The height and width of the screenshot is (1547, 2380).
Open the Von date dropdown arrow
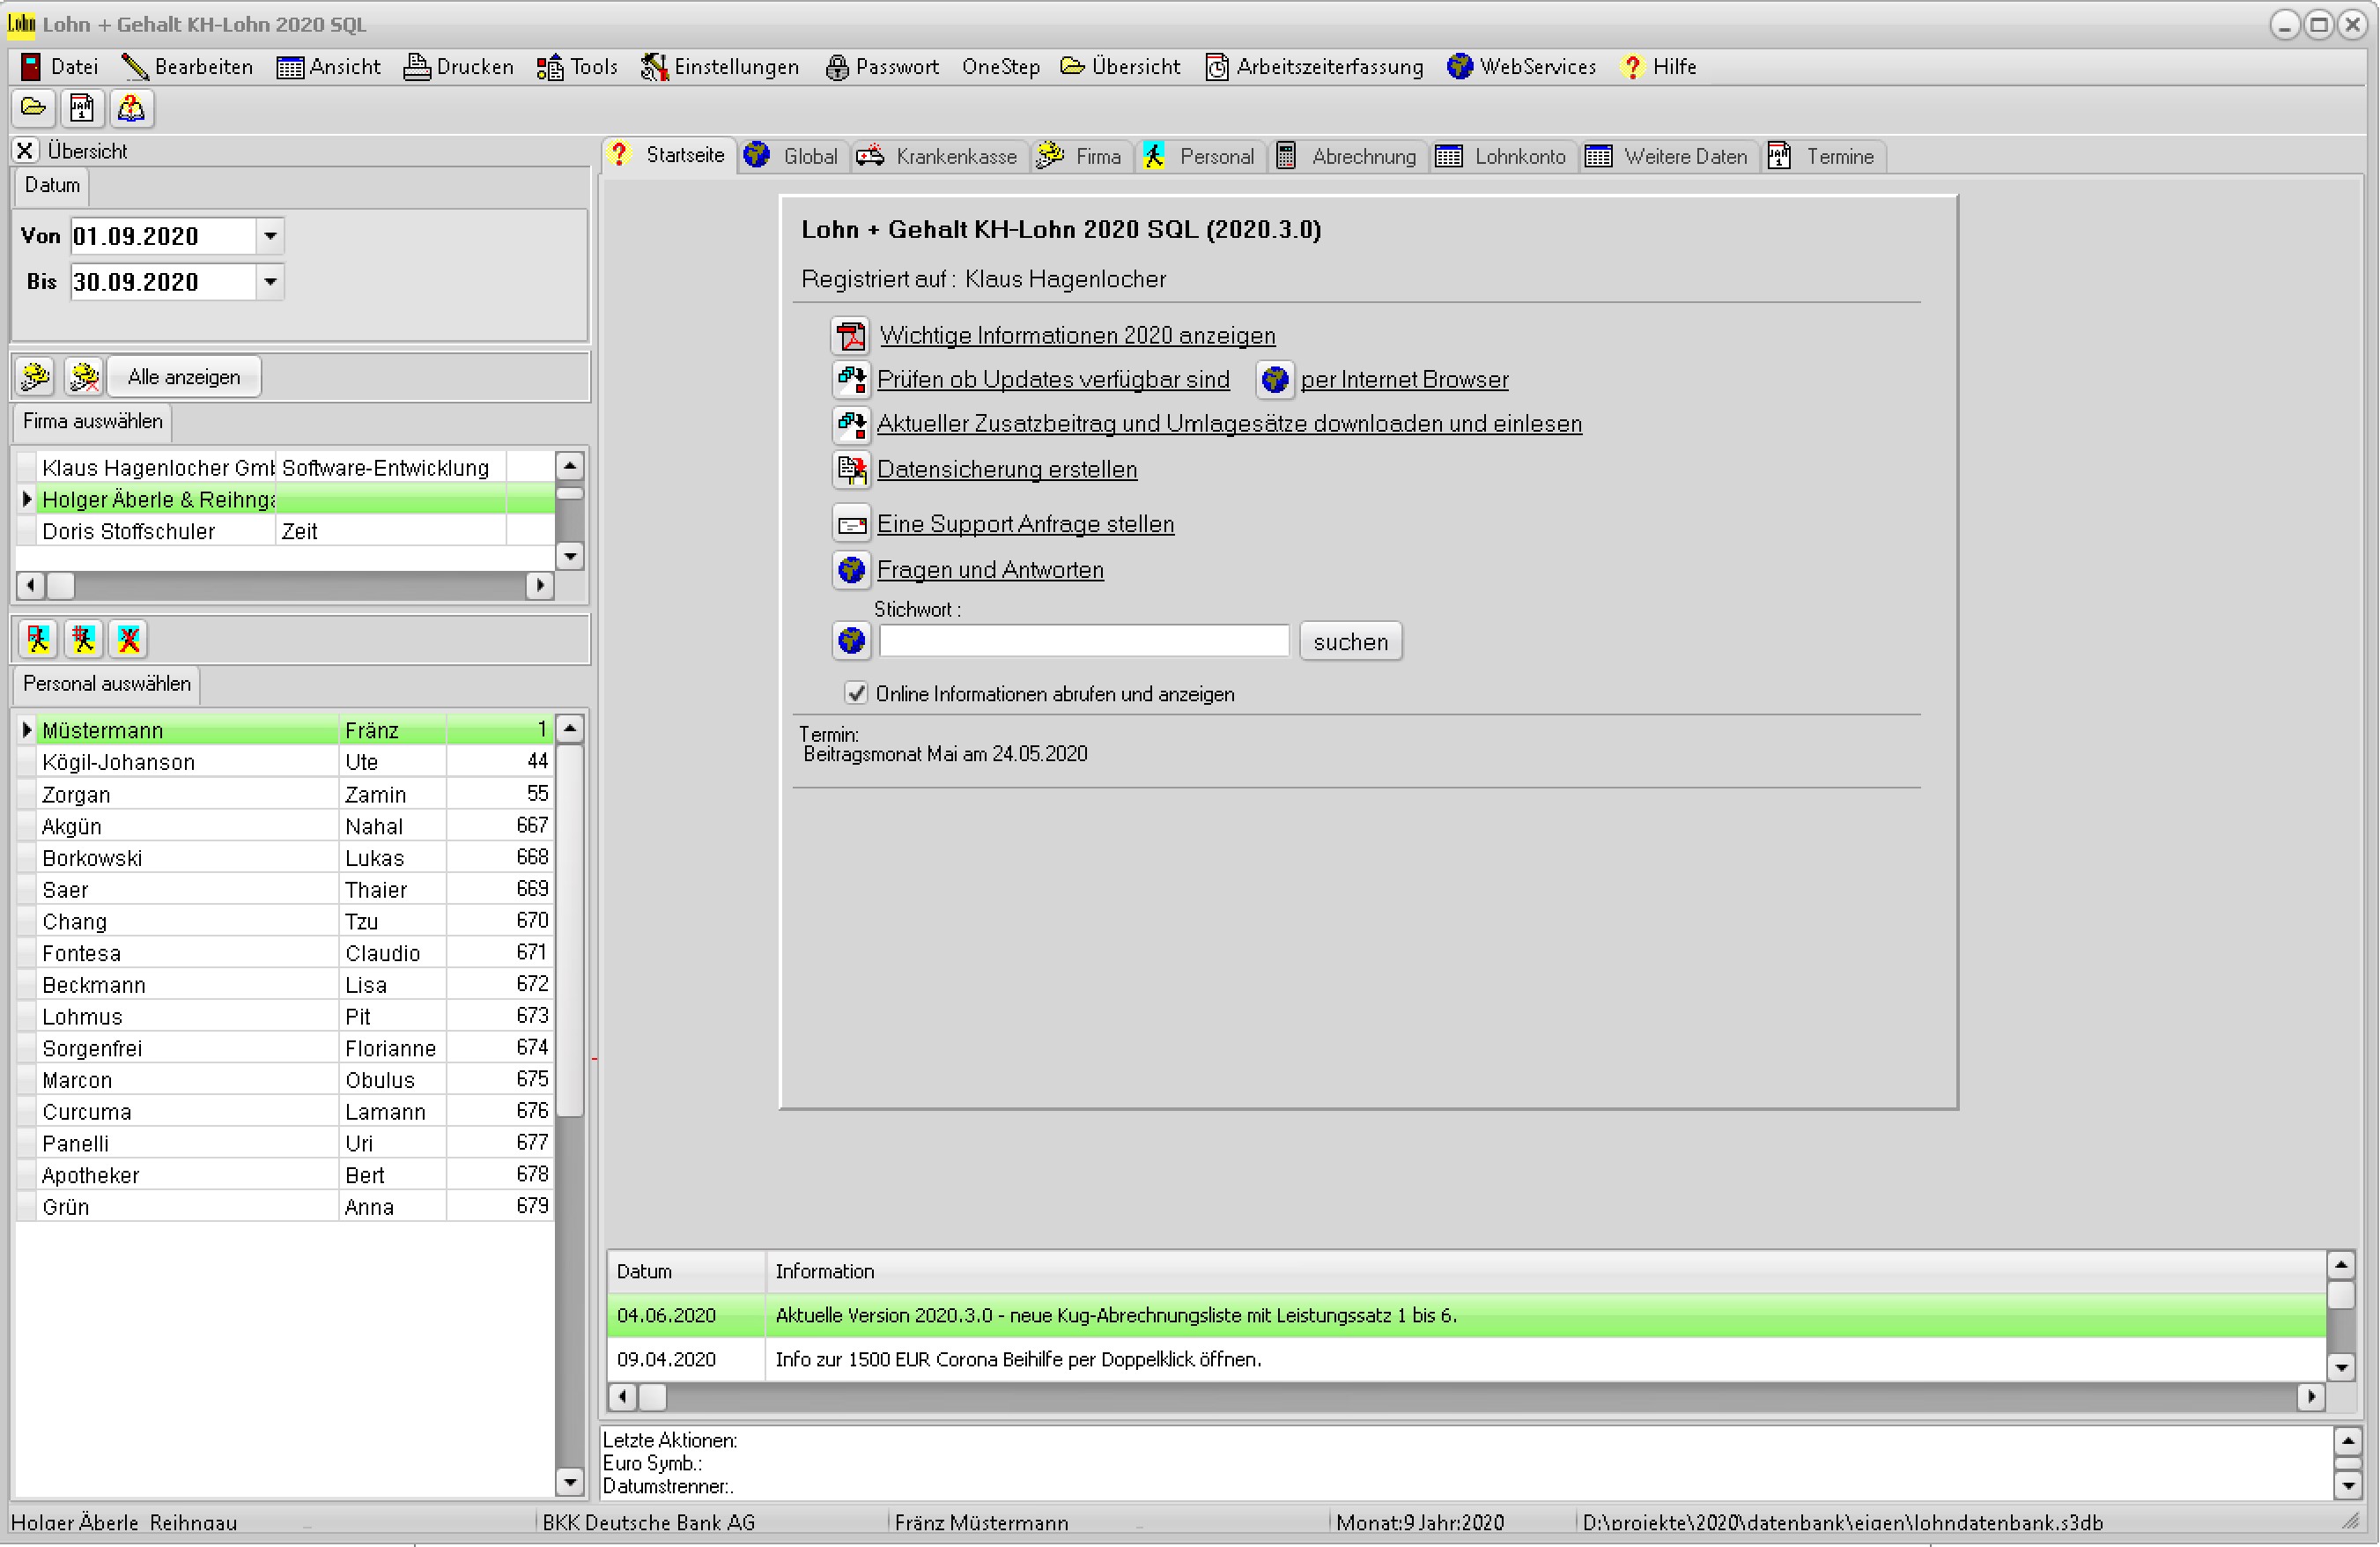270,236
